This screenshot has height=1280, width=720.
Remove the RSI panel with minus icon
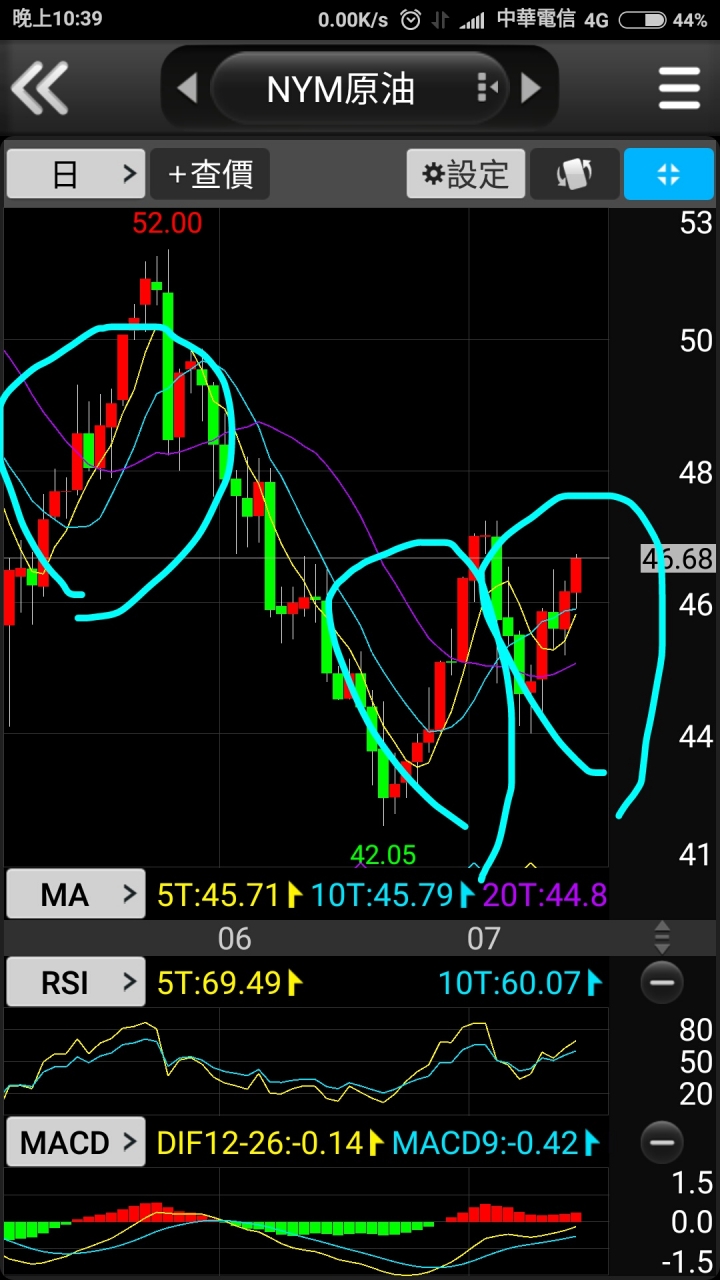661,982
